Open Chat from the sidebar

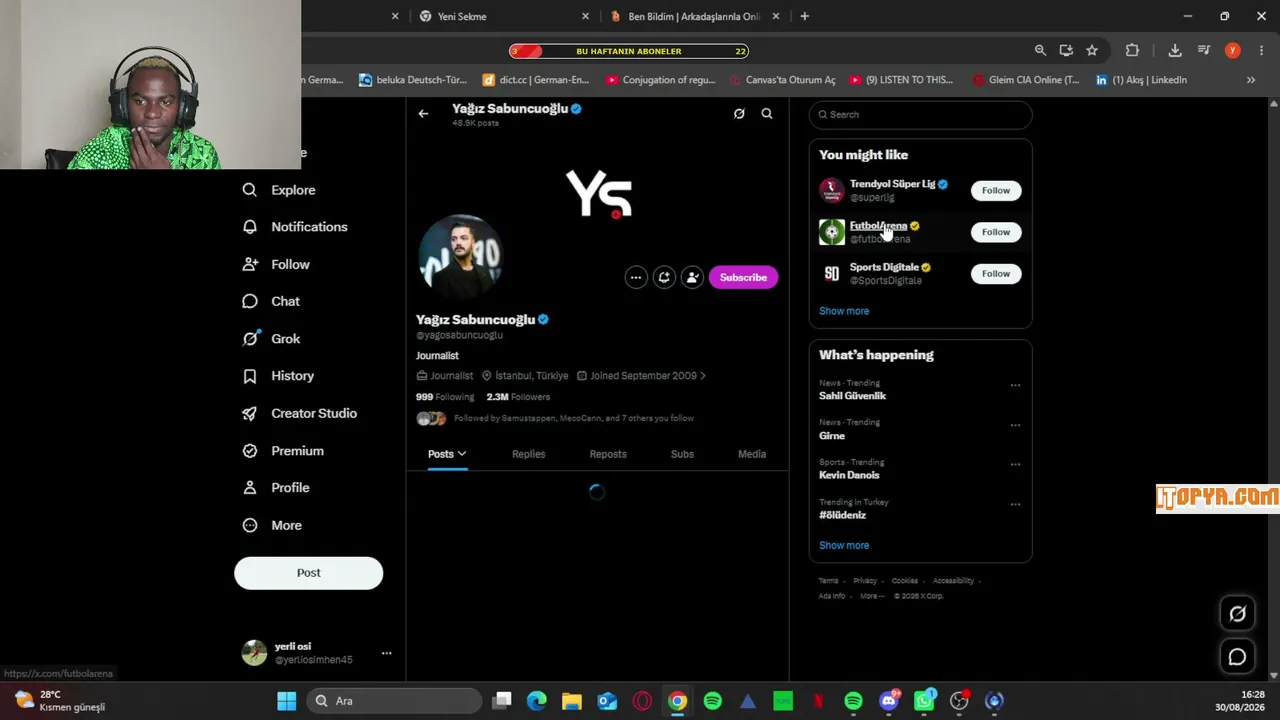click(271, 301)
